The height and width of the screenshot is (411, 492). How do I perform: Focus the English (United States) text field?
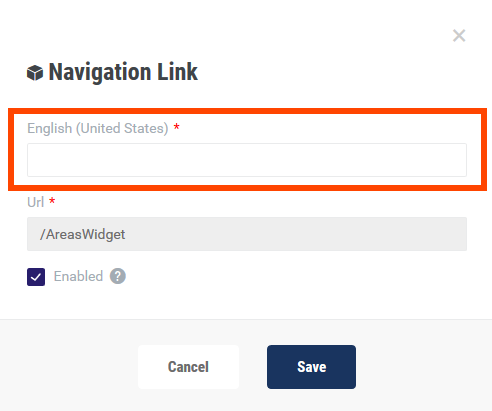pos(247,160)
